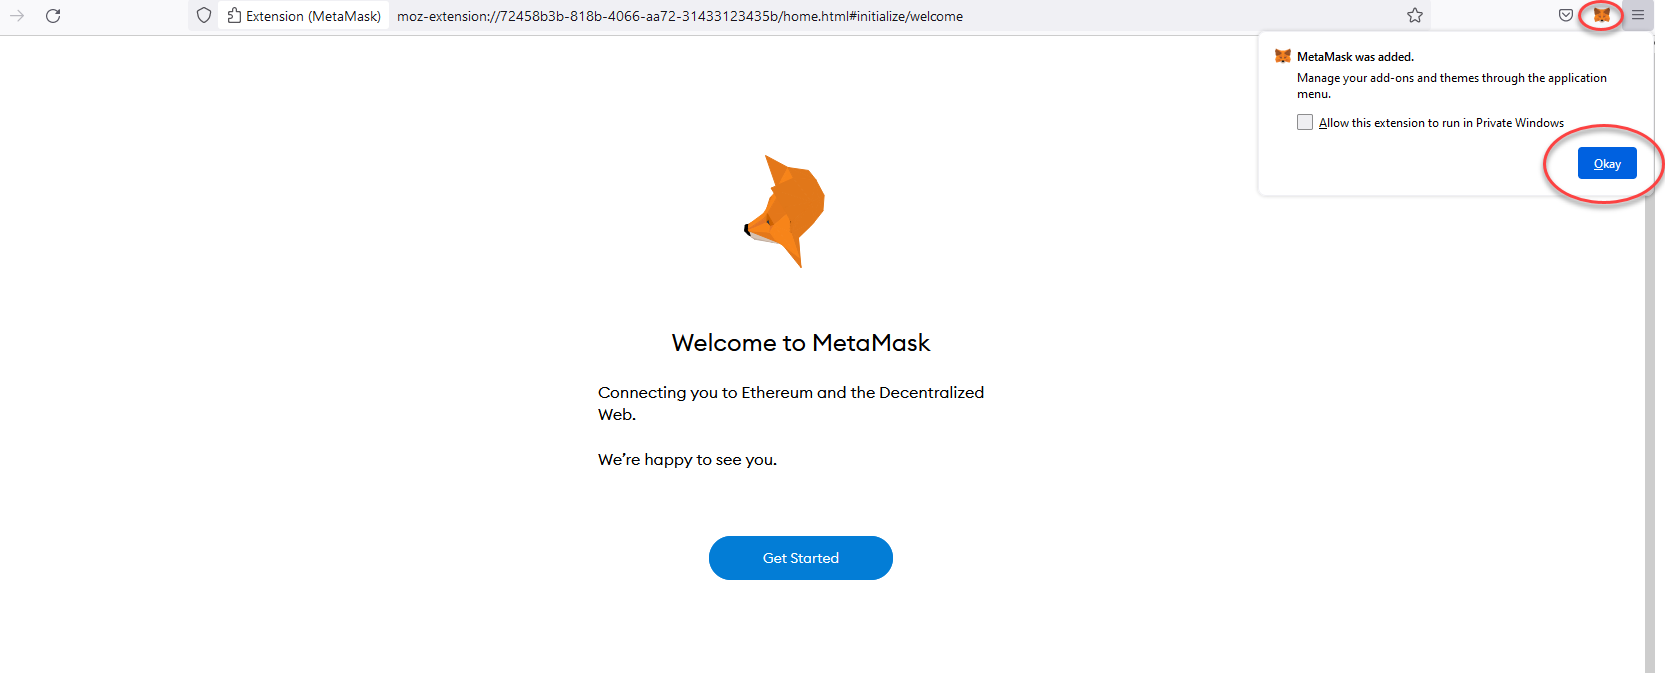
Task: Reload the current page
Action: click(53, 16)
